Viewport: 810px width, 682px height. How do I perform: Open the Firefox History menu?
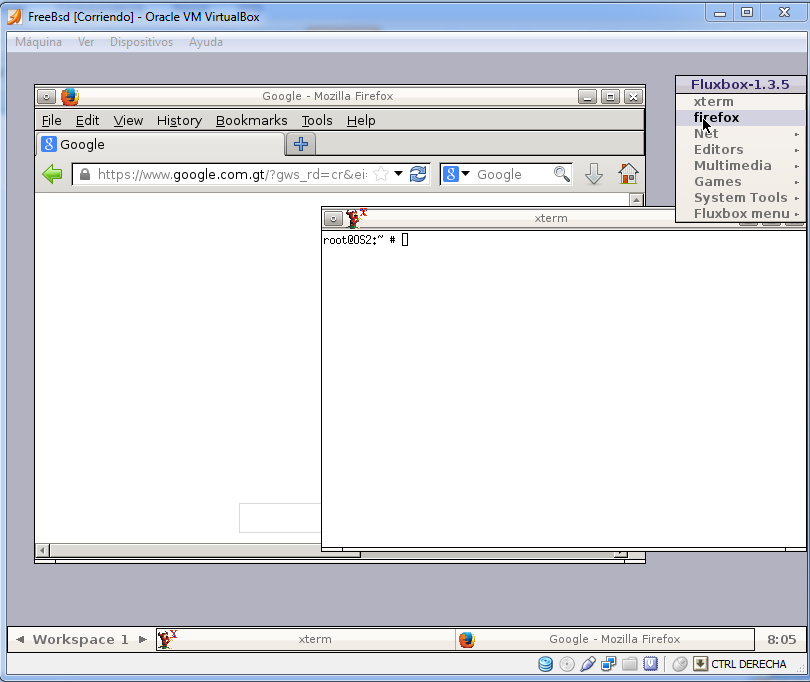[179, 120]
